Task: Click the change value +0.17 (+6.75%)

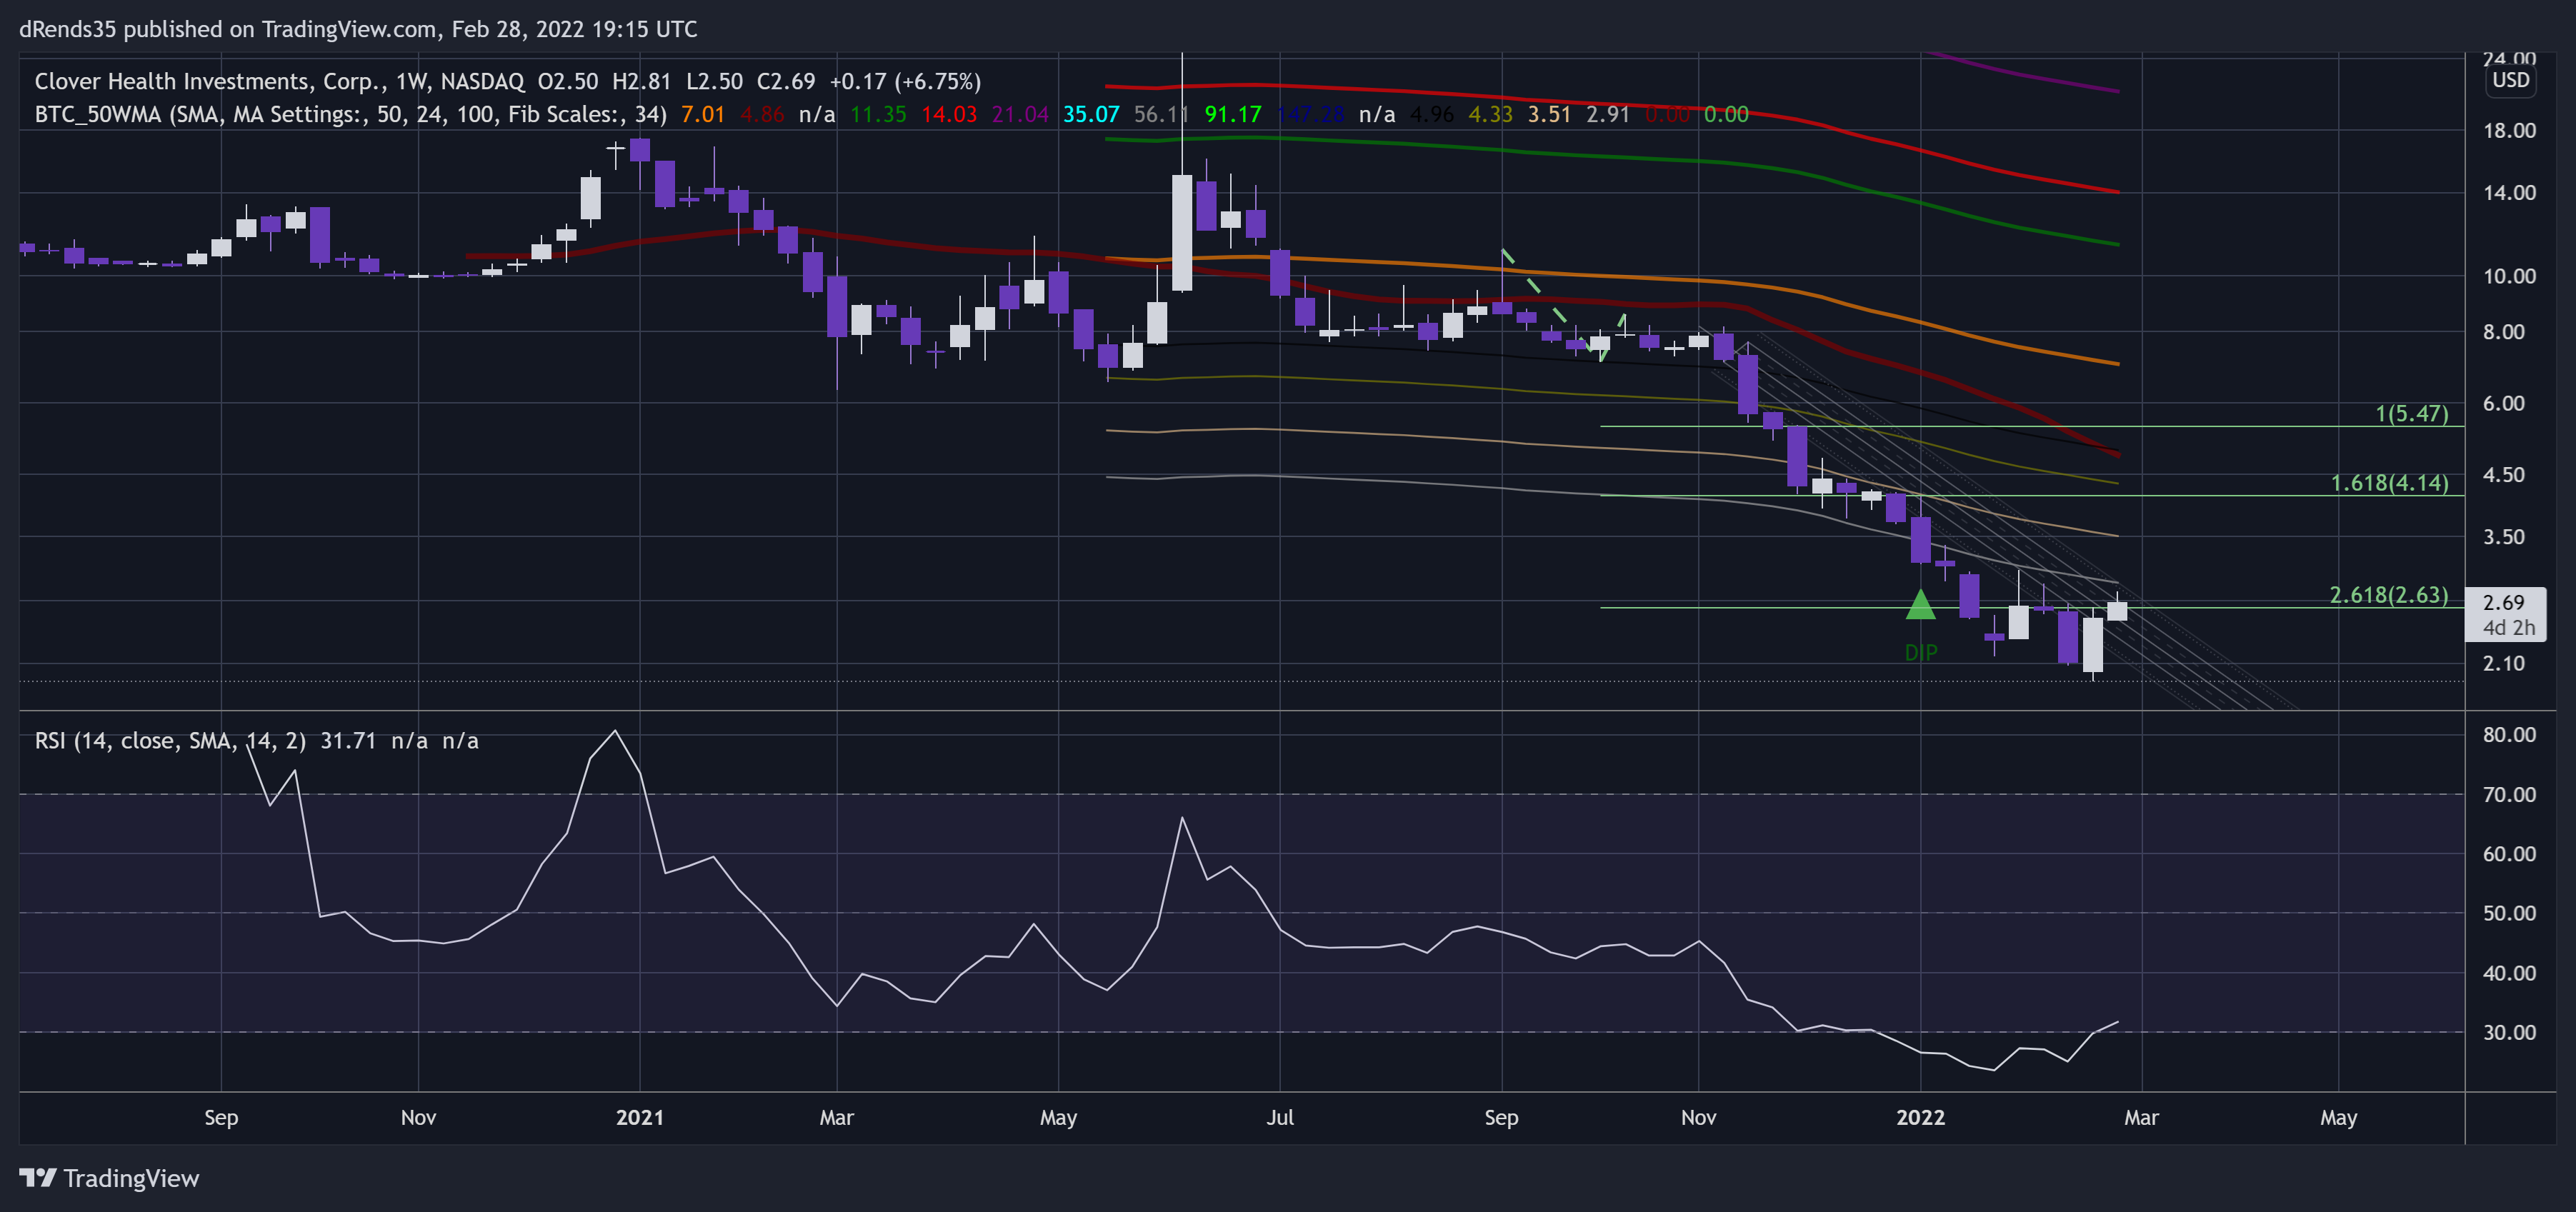Action: (905, 81)
